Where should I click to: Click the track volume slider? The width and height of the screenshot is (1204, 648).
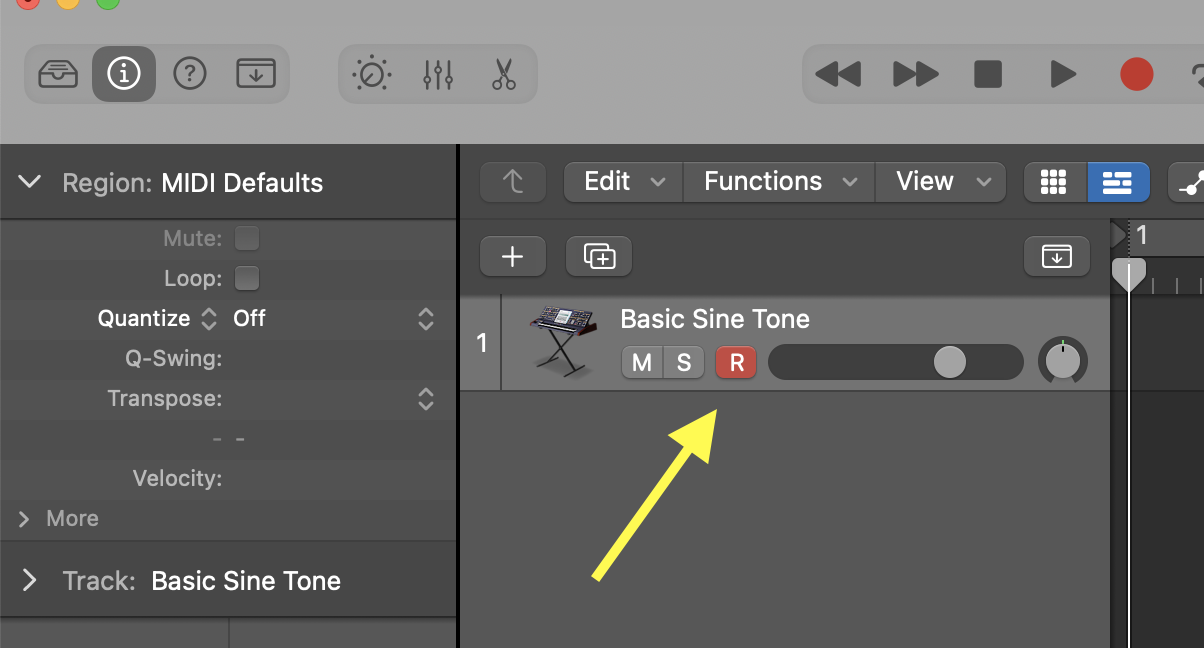896,362
